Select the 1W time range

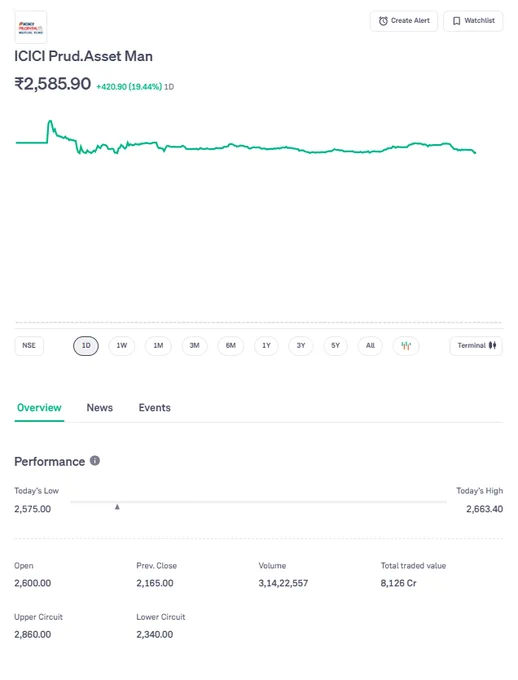point(121,346)
